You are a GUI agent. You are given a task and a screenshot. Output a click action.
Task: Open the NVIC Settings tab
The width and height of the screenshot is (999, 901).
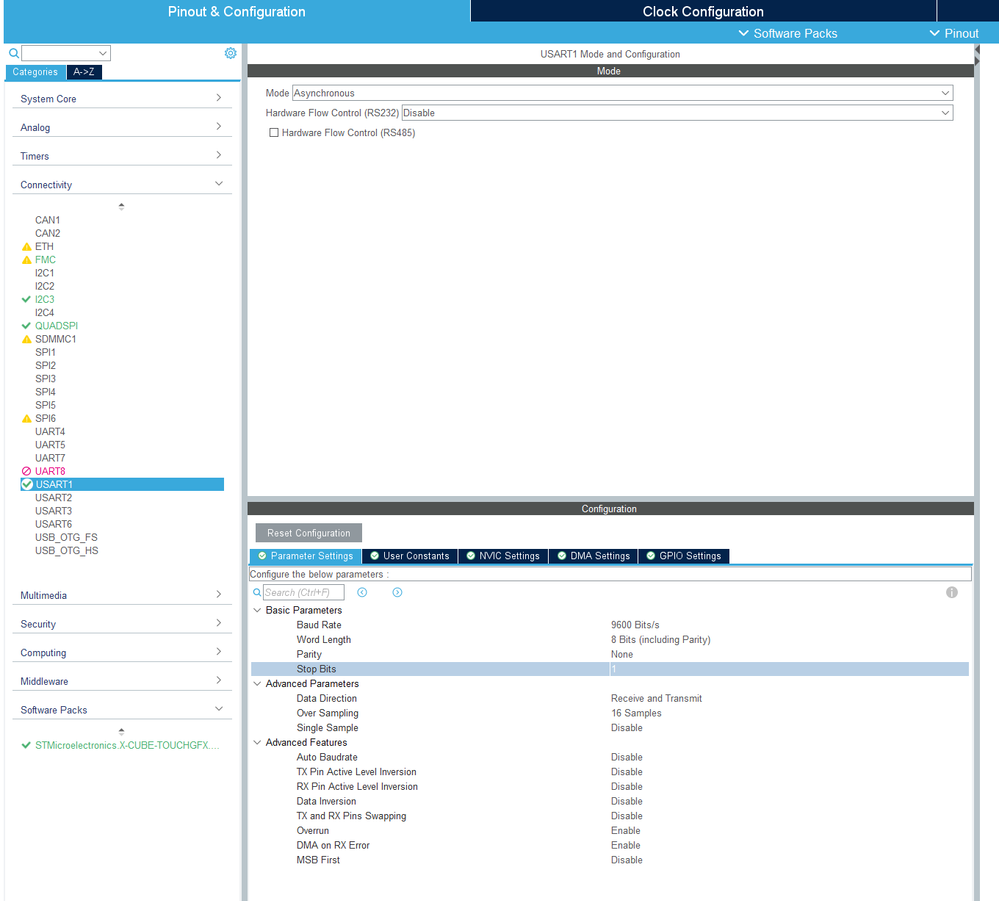click(503, 556)
